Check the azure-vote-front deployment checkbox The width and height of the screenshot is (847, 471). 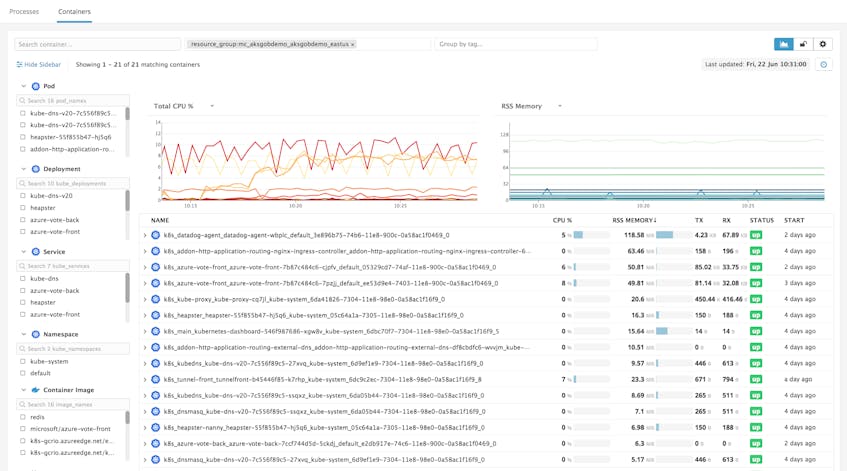point(23,232)
